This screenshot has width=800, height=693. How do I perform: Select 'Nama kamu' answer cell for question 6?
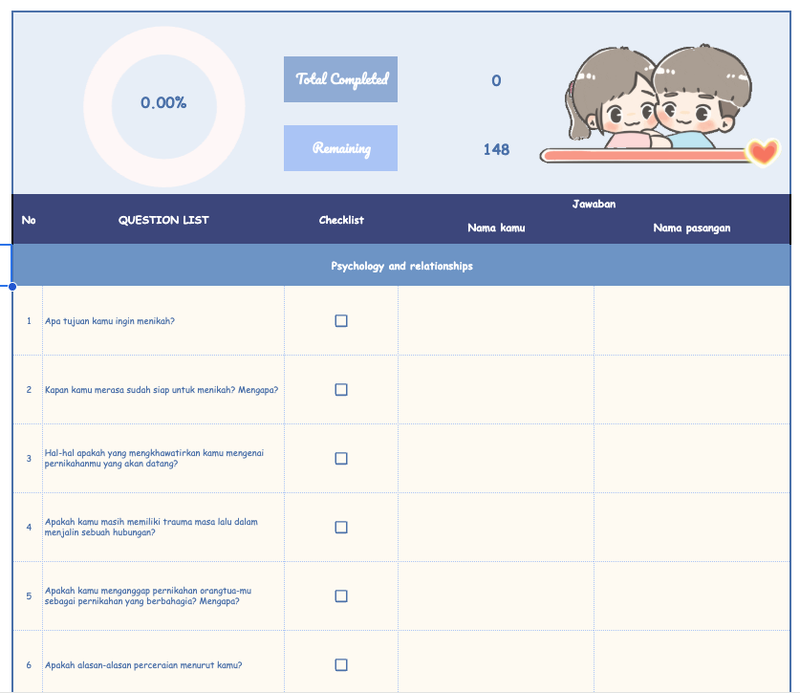click(x=496, y=662)
